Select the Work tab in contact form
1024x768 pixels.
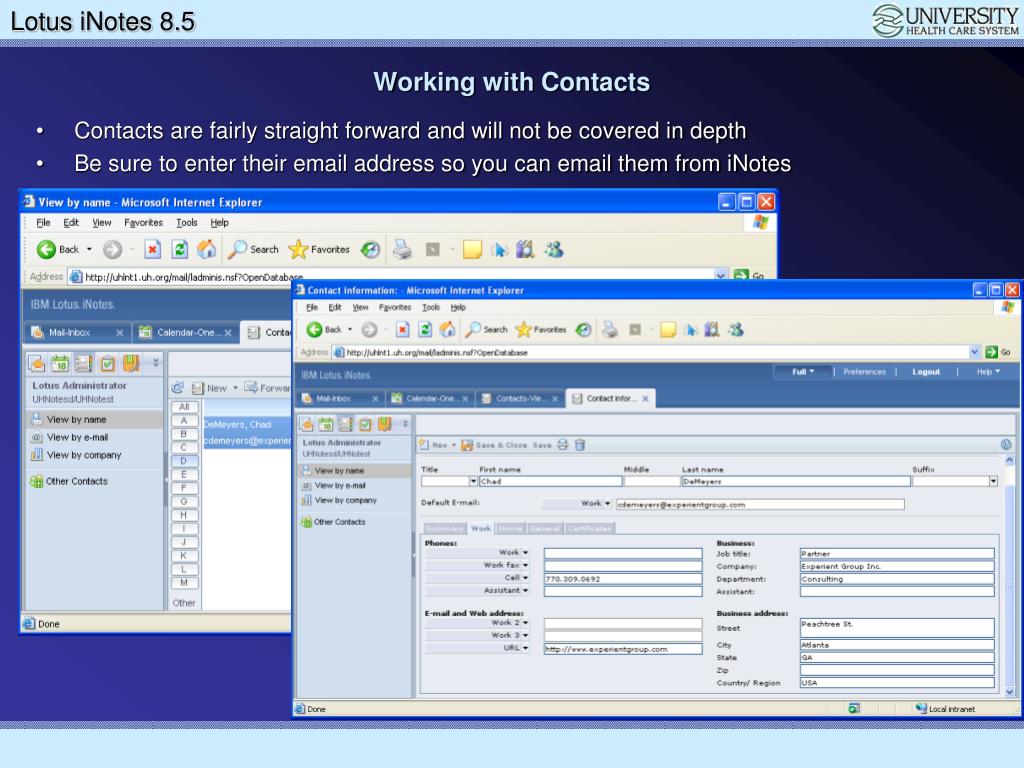click(x=481, y=528)
